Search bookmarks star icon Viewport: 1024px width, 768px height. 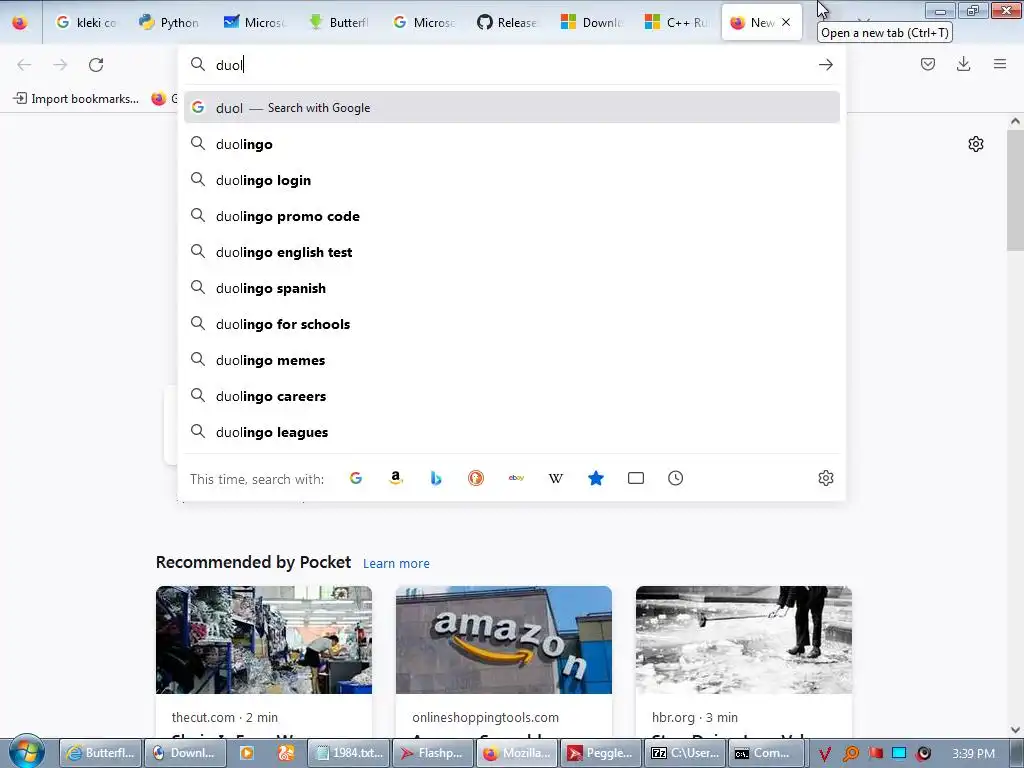point(596,478)
